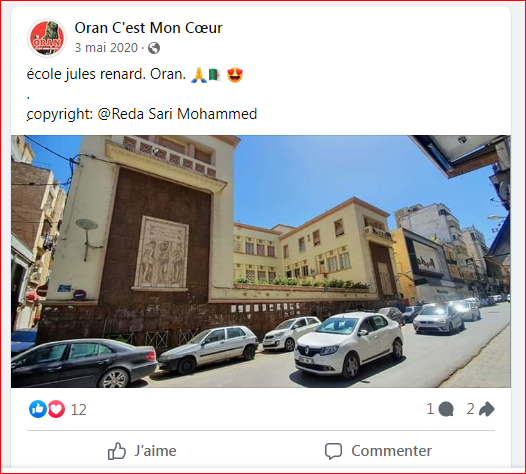Click the Commenter button label

tap(391, 451)
